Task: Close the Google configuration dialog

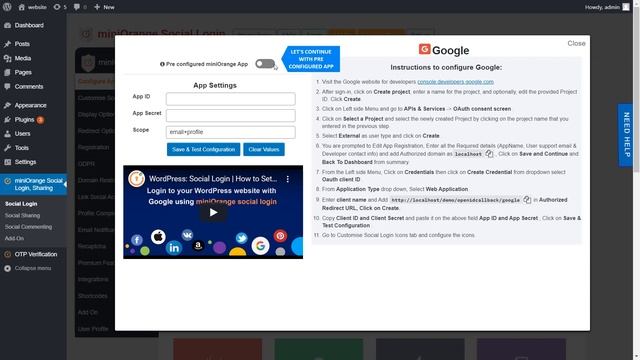Action: [x=576, y=43]
